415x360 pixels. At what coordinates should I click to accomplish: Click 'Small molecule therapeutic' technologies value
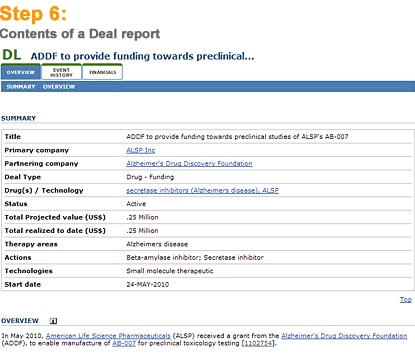tap(169, 271)
